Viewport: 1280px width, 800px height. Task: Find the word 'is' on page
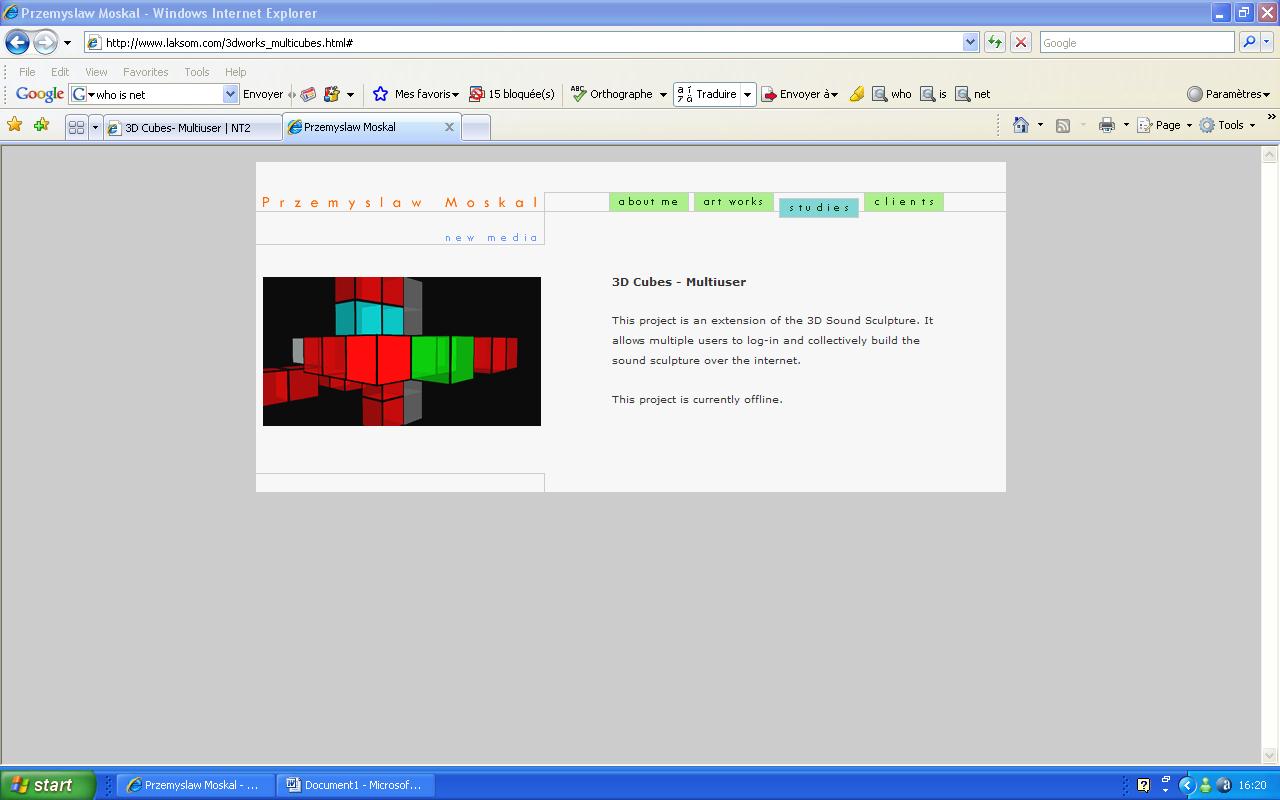tap(933, 94)
